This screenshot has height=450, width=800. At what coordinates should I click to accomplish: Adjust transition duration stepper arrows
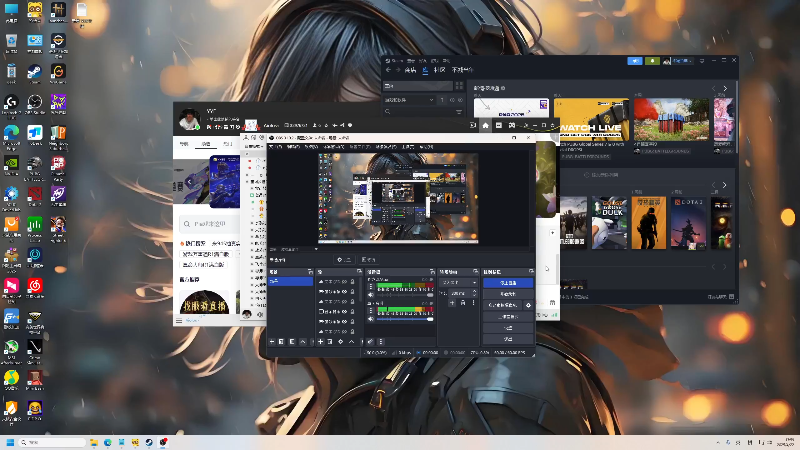[x=474, y=293]
